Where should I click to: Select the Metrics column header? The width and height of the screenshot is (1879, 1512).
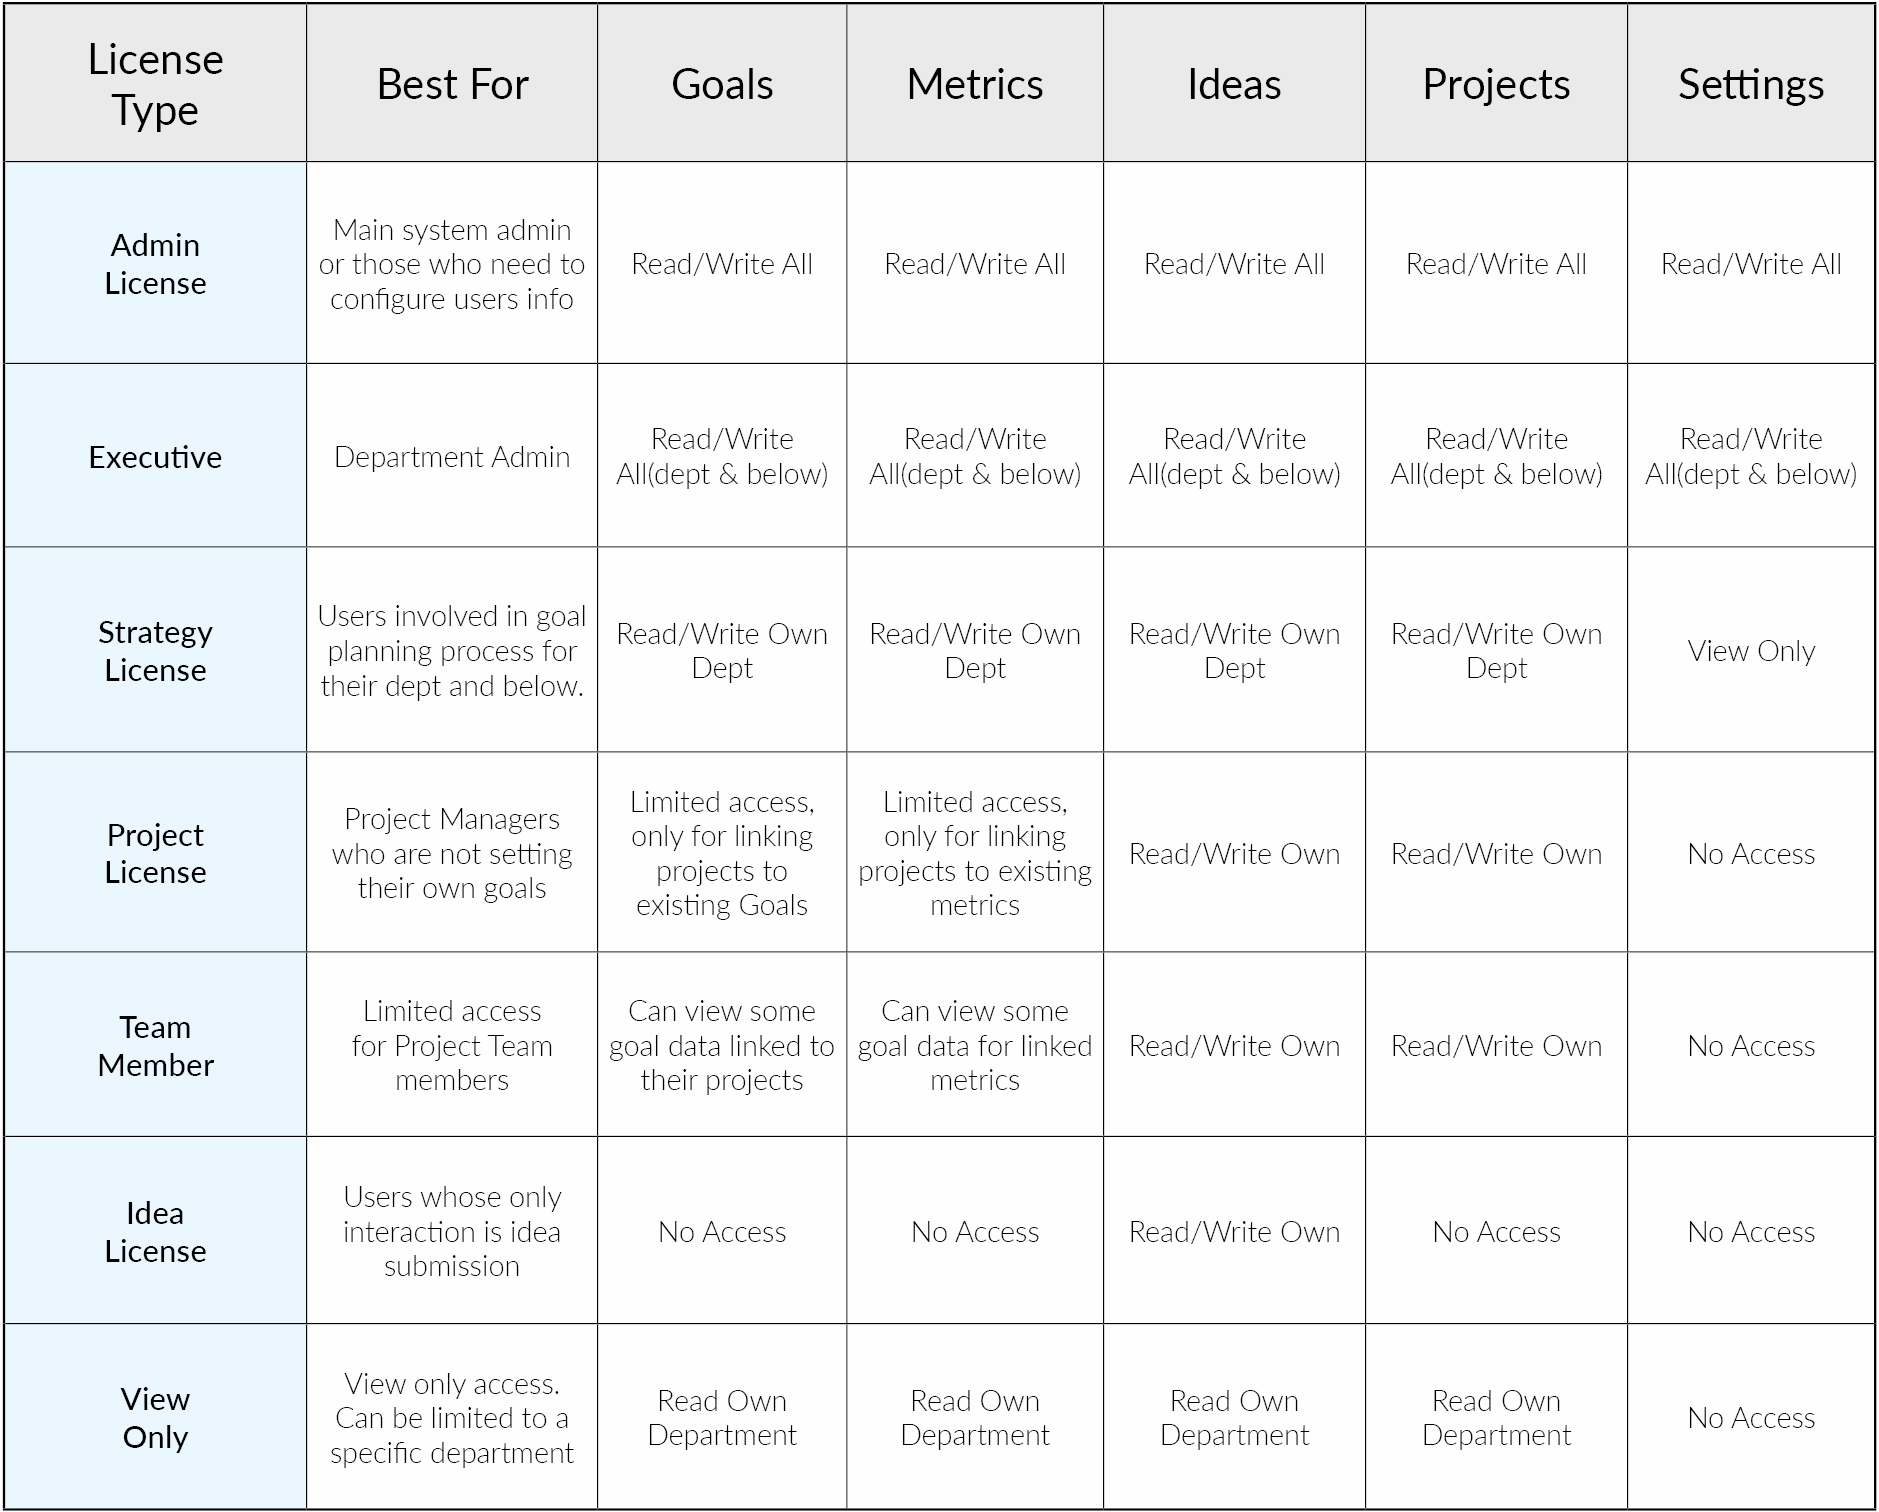[x=975, y=83]
